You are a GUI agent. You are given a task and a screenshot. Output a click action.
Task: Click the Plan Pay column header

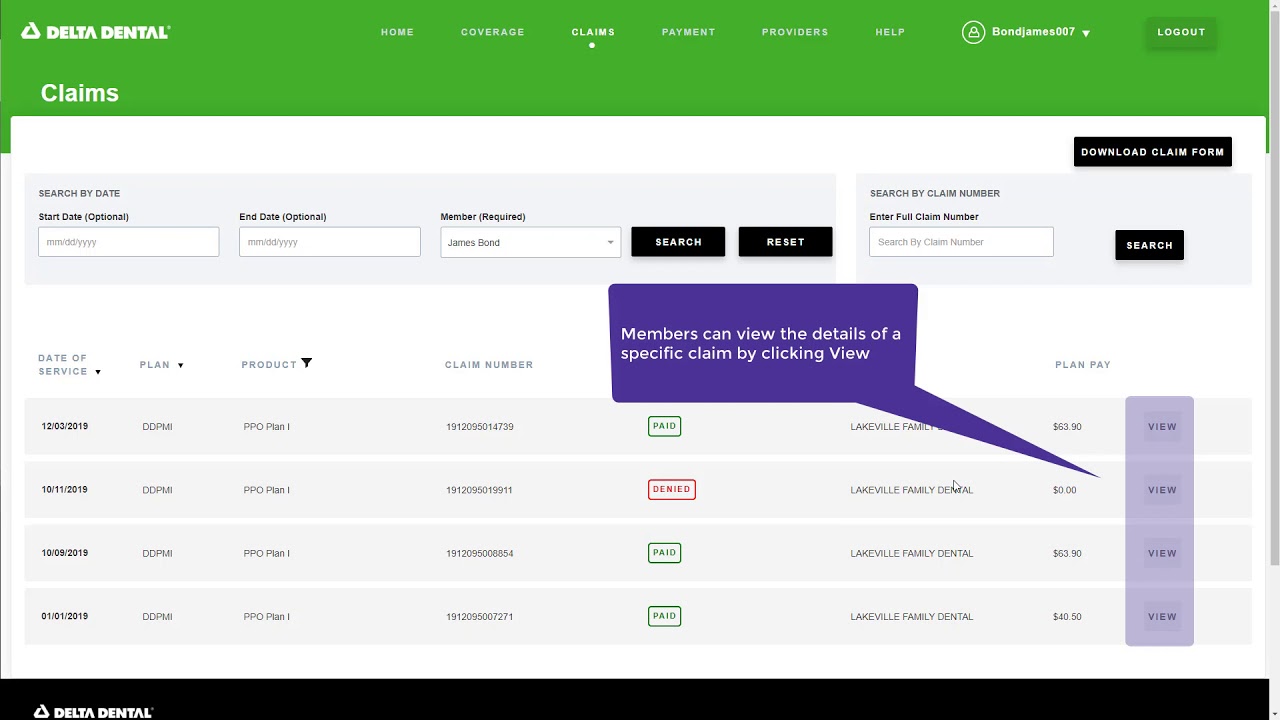coord(1083,365)
